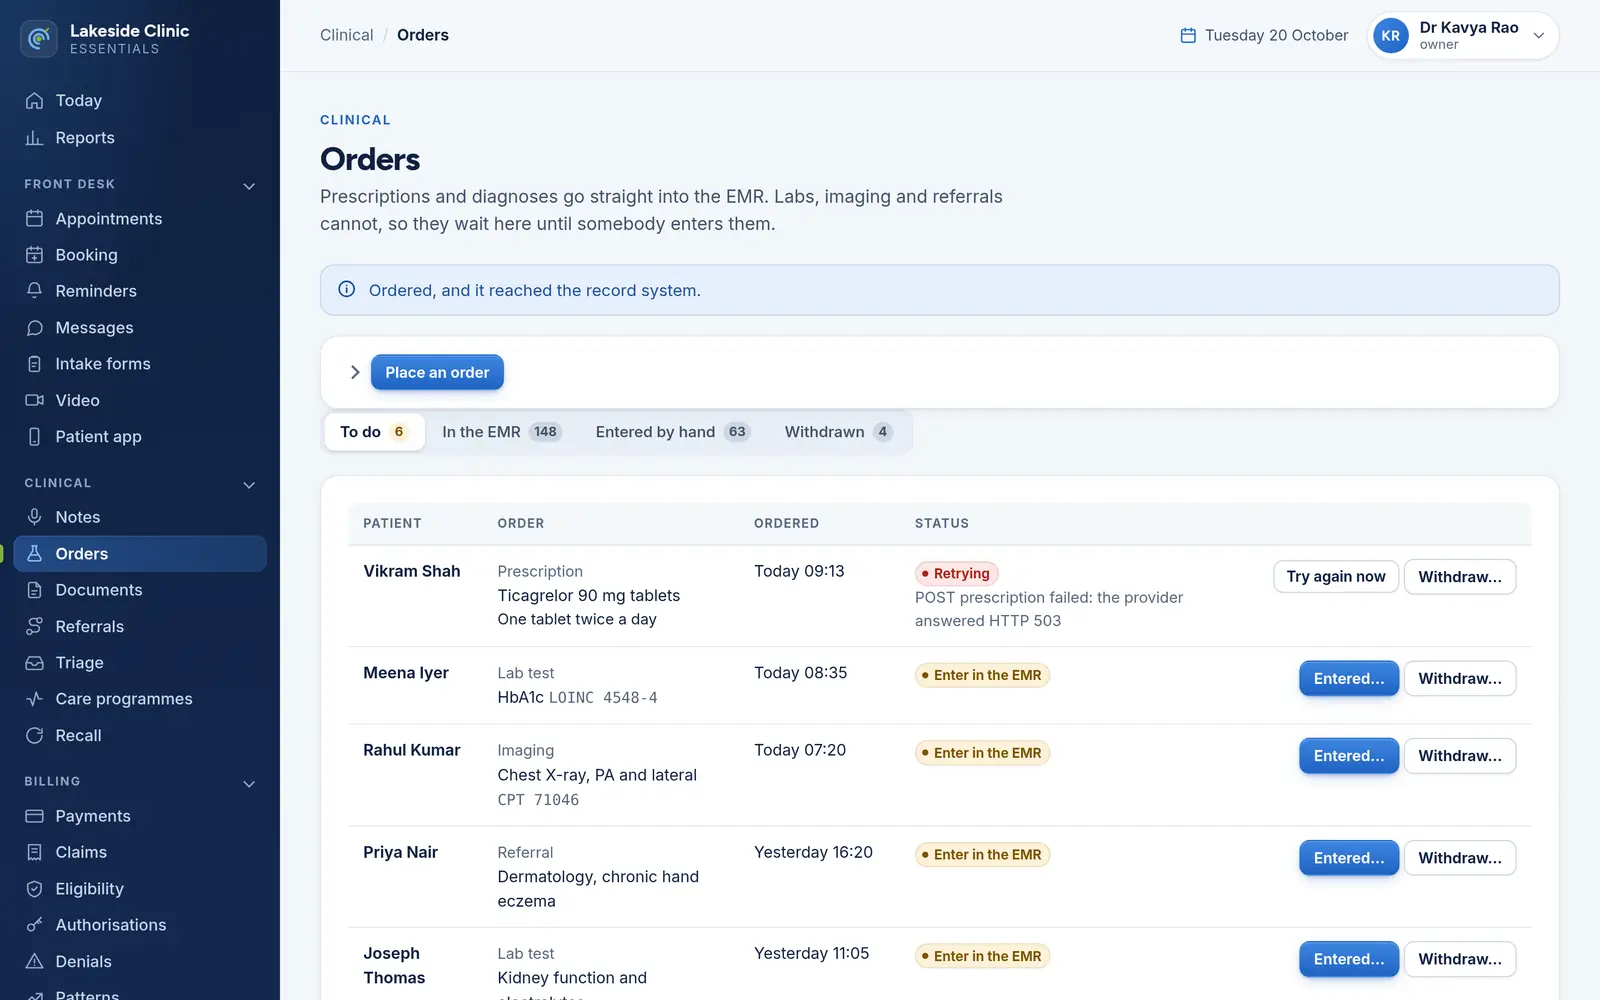1600x1000 pixels.
Task: Expand the Place an order panel chevron
Action: pyautogui.click(x=354, y=372)
